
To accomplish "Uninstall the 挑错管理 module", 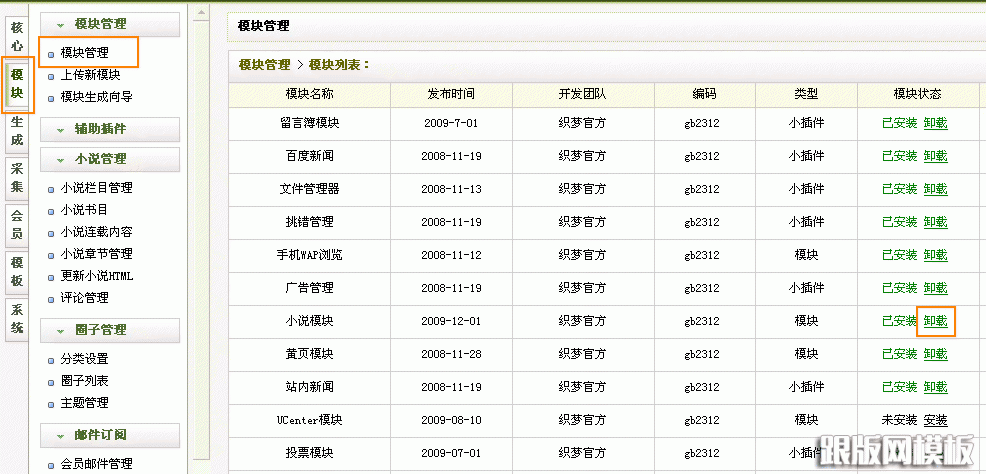I will (x=935, y=222).
